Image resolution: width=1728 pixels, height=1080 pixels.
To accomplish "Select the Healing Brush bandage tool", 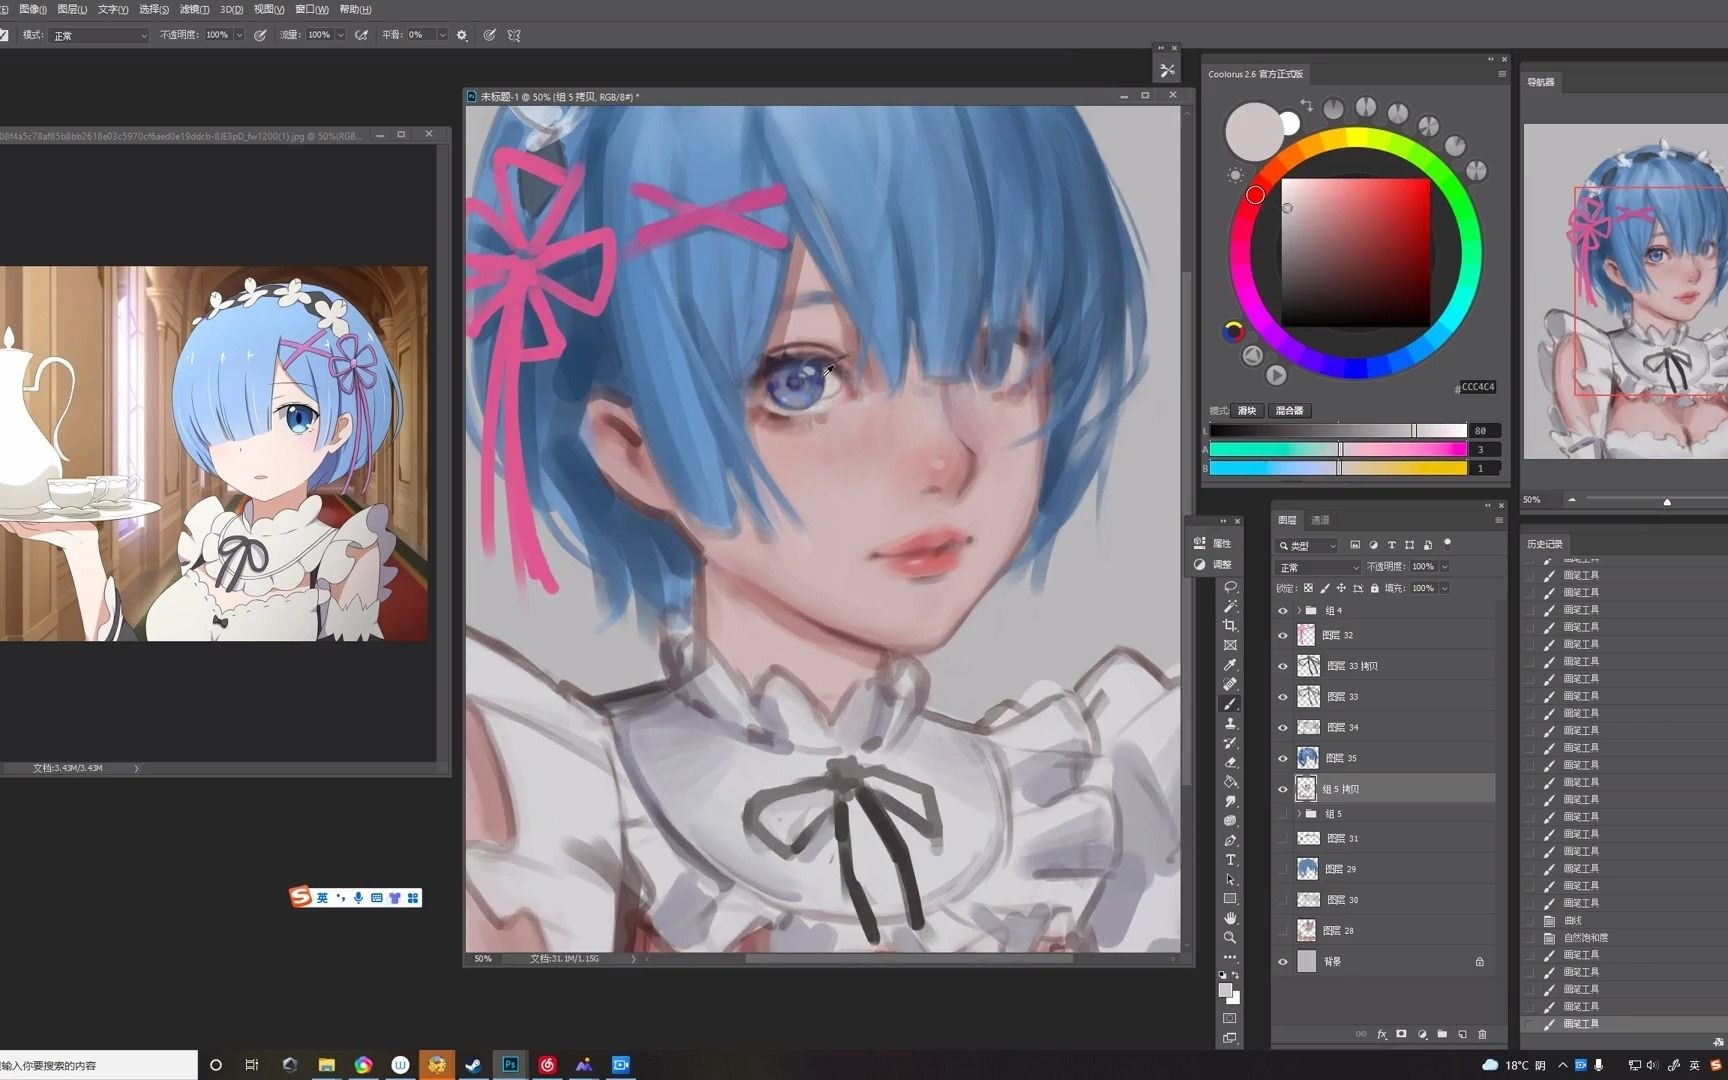I will coord(1230,684).
